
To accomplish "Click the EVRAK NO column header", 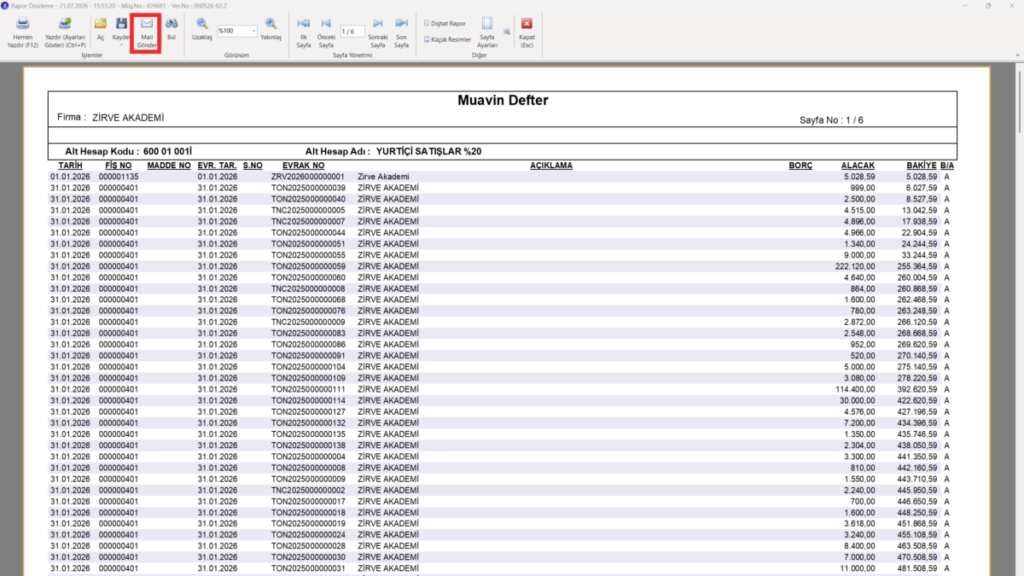I will coord(303,166).
